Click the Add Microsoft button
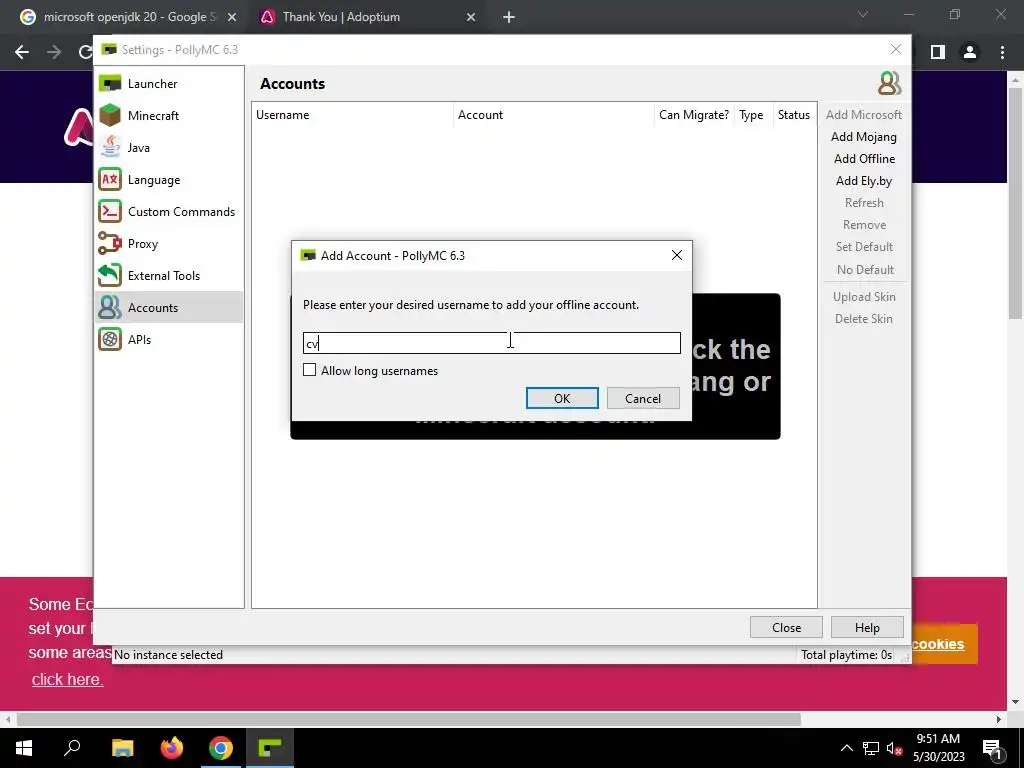 pyautogui.click(x=863, y=114)
